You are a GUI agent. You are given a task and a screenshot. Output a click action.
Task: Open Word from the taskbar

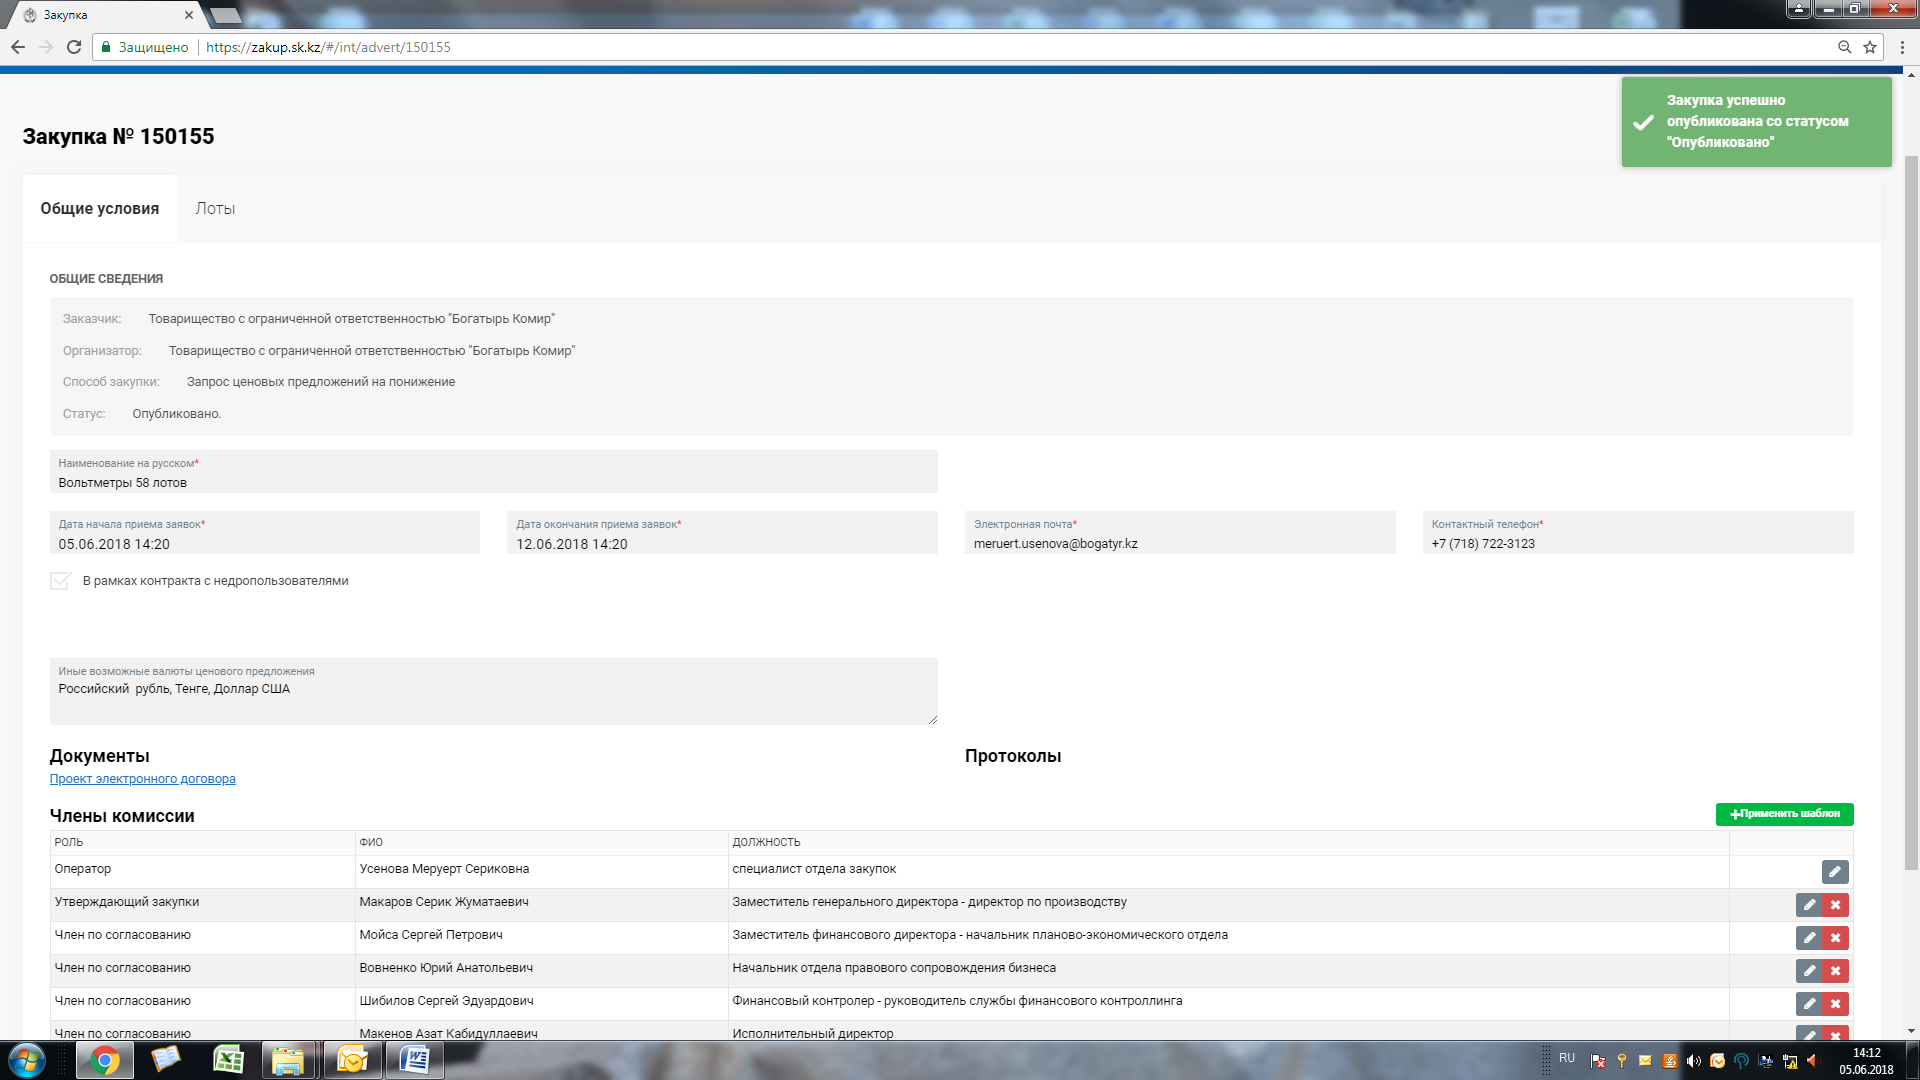pyautogui.click(x=414, y=1060)
